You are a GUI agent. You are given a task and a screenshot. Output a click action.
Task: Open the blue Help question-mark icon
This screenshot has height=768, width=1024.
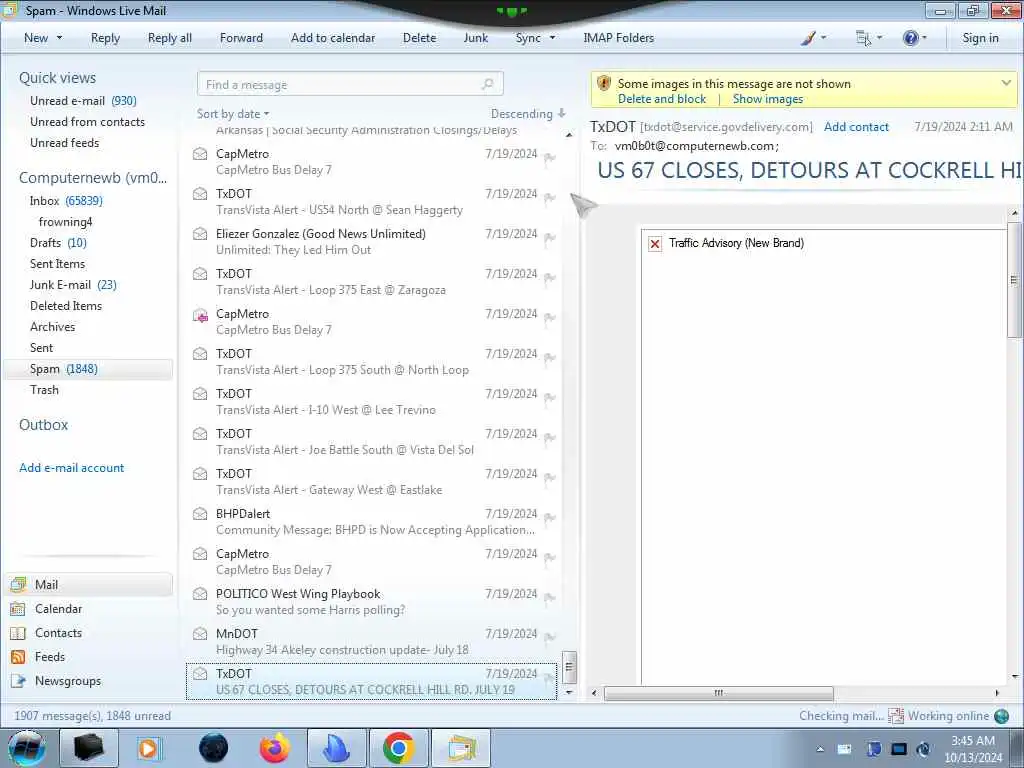click(x=910, y=38)
